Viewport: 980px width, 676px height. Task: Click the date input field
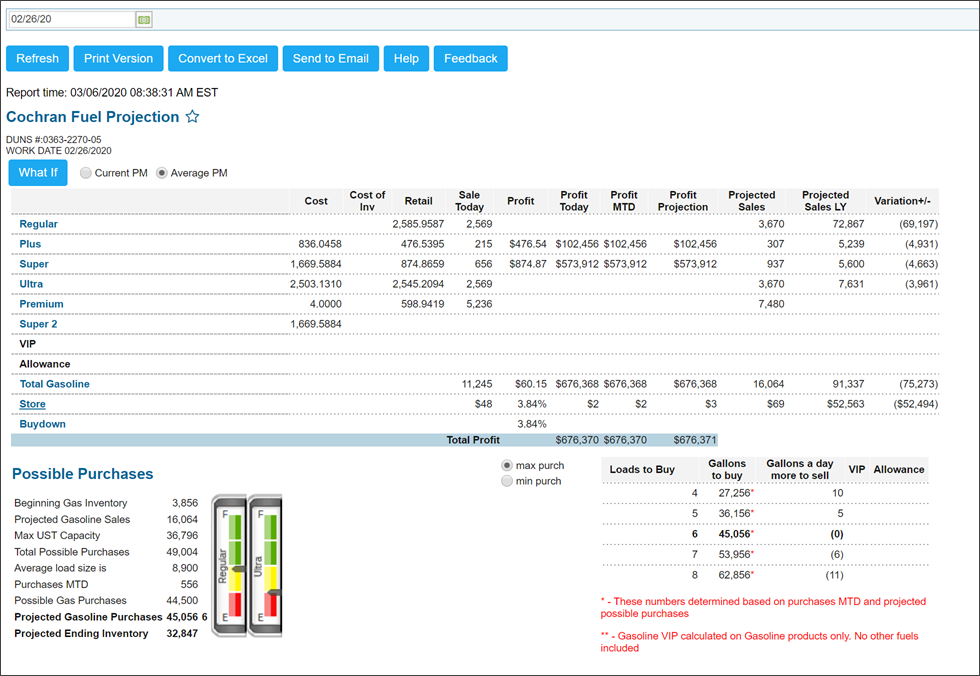click(71, 19)
